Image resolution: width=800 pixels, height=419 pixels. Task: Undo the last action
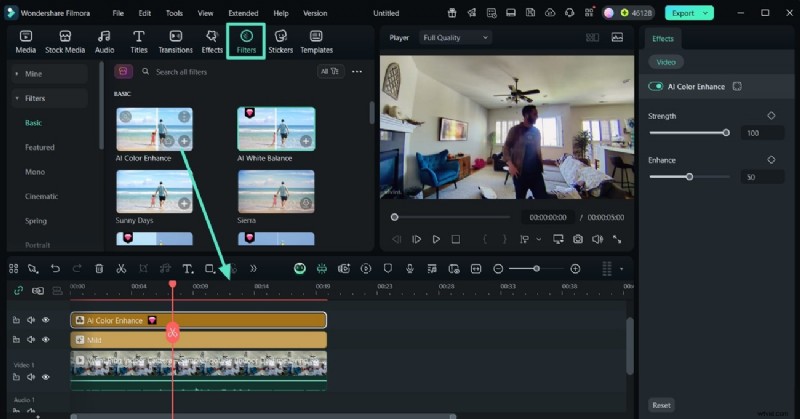55,269
